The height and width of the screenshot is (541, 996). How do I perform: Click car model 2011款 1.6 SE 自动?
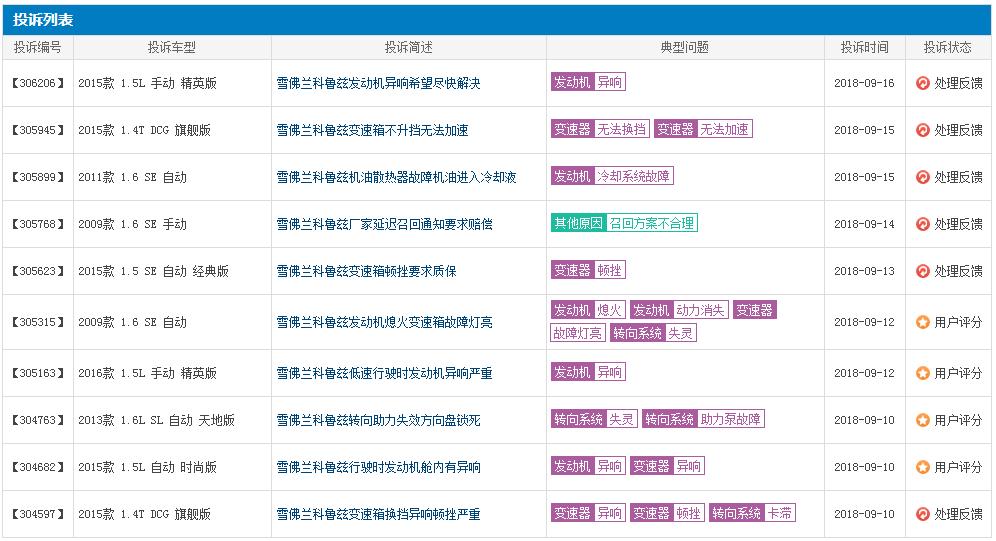(x=133, y=177)
